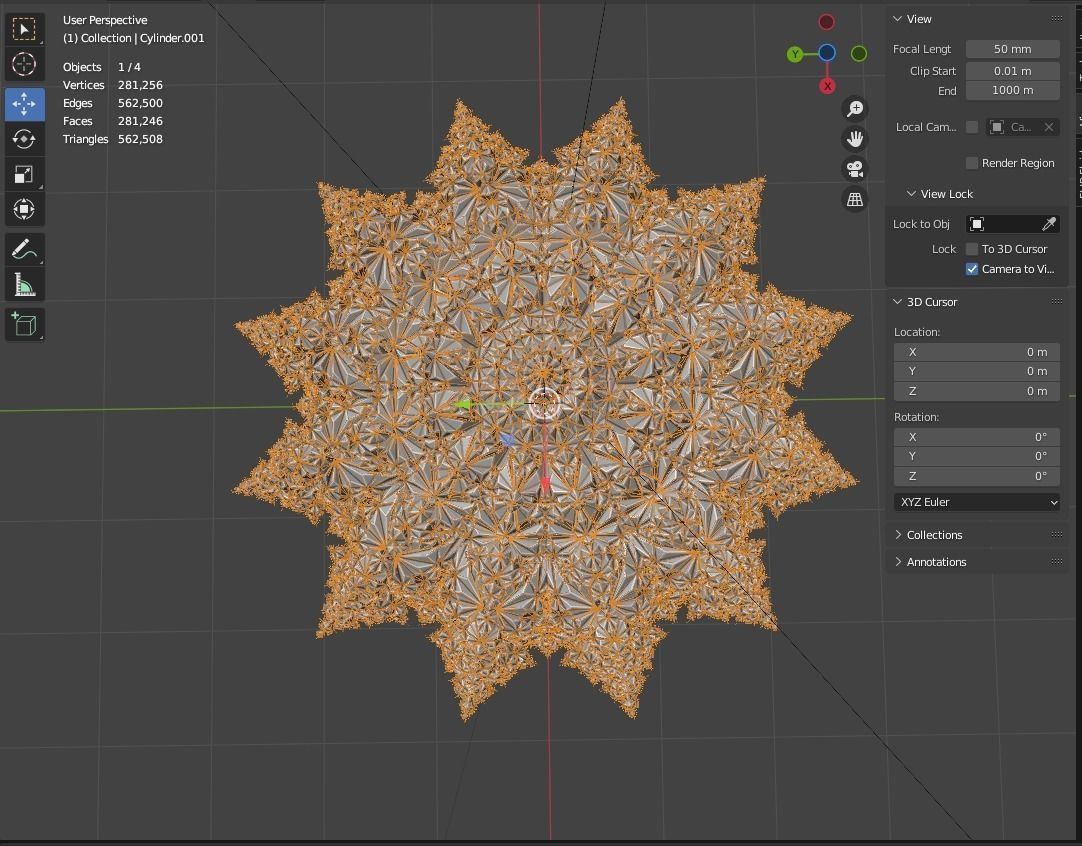Toggle the camera view icon
This screenshot has height=846, width=1082.
(x=855, y=169)
